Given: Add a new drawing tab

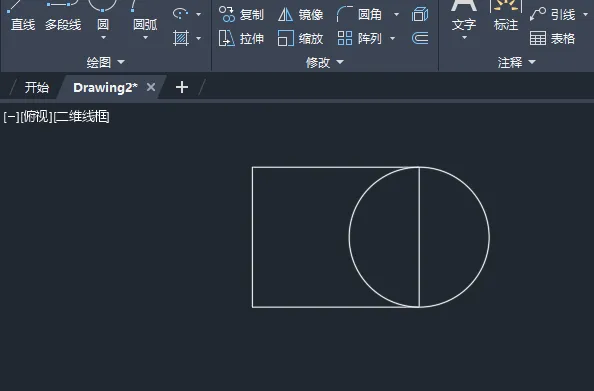Looking at the screenshot, I should (182, 87).
